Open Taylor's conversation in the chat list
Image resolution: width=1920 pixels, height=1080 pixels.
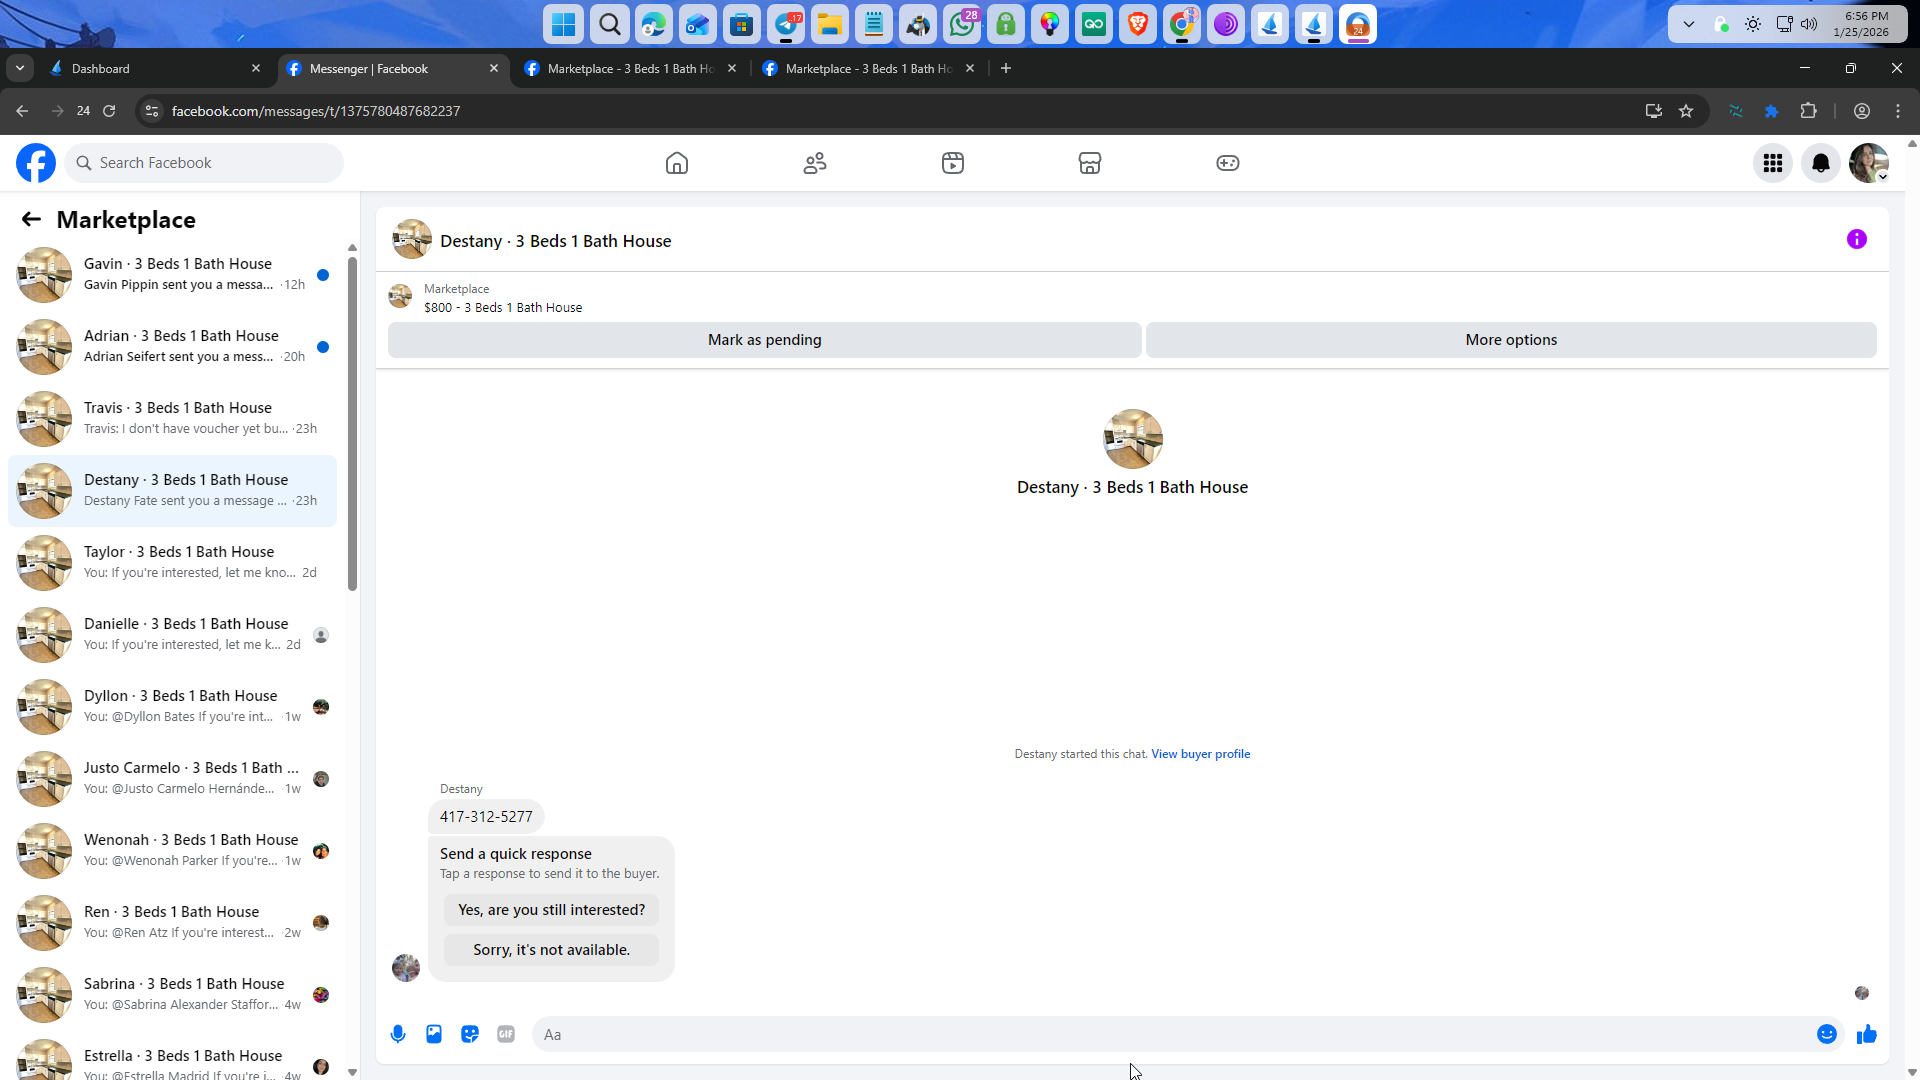(x=172, y=563)
